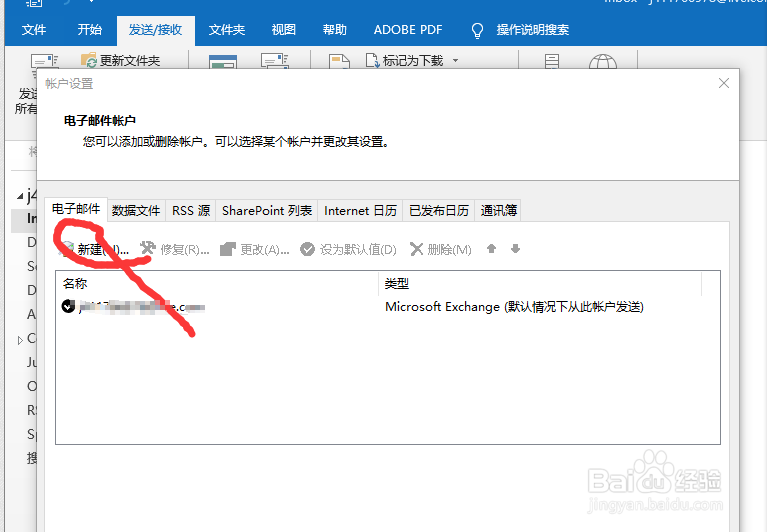Click the 操作说明搜索 search box
767x532 pixels.
pos(533,30)
